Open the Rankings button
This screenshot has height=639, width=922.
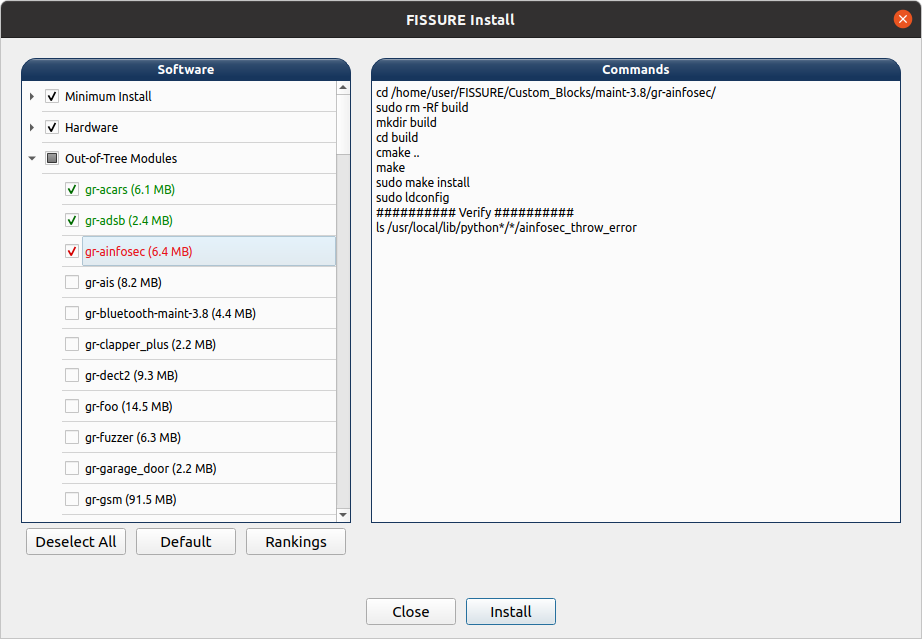tap(296, 541)
